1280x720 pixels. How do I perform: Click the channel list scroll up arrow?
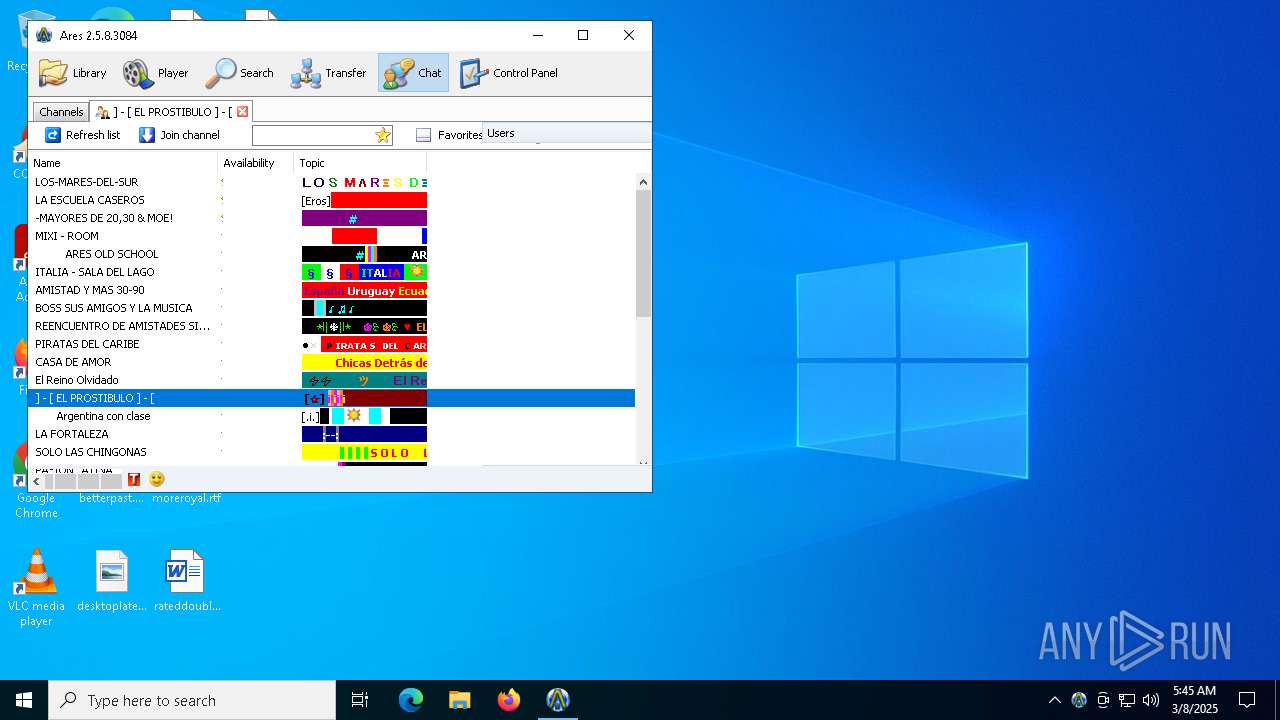[x=643, y=182]
